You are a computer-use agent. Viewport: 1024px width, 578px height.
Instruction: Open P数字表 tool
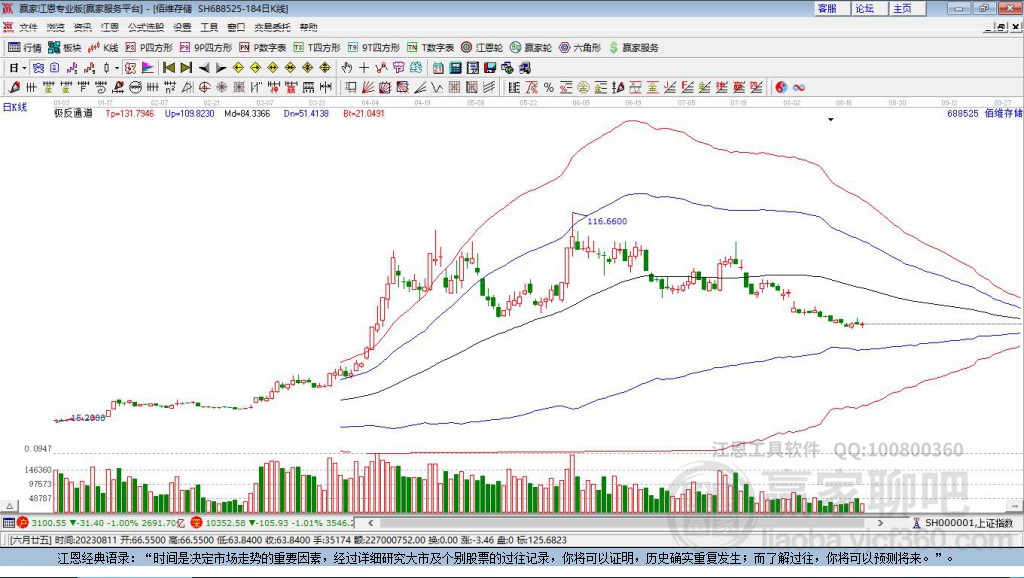click(x=263, y=48)
